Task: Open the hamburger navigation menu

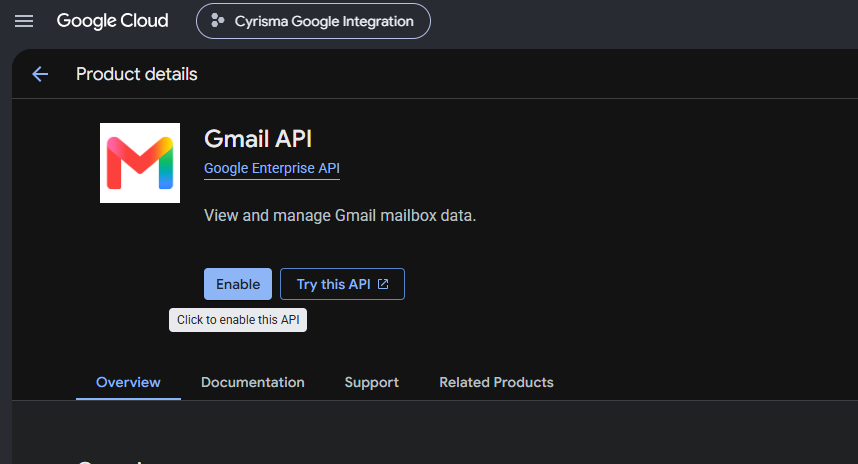Action: [24, 21]
